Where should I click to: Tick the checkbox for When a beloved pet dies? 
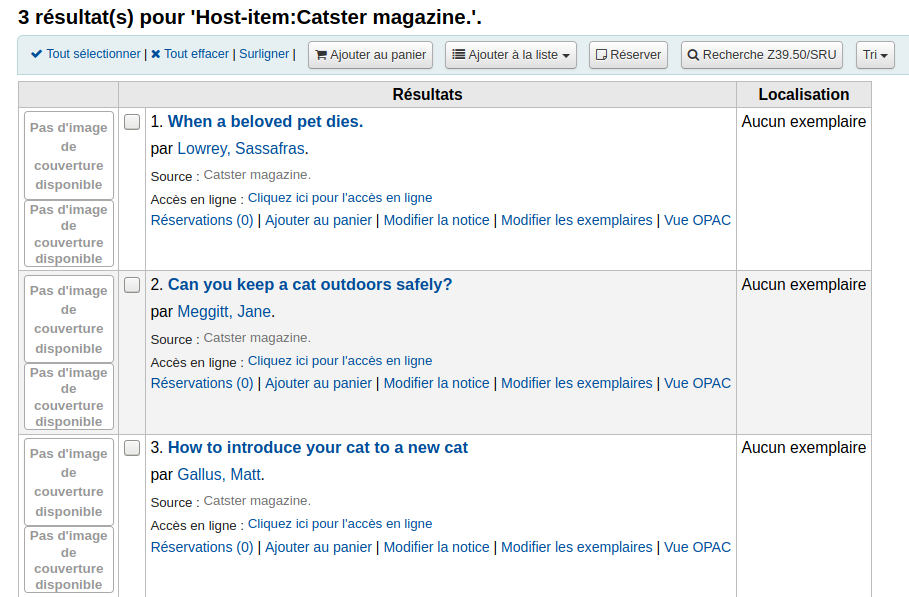tap(132, 122)
